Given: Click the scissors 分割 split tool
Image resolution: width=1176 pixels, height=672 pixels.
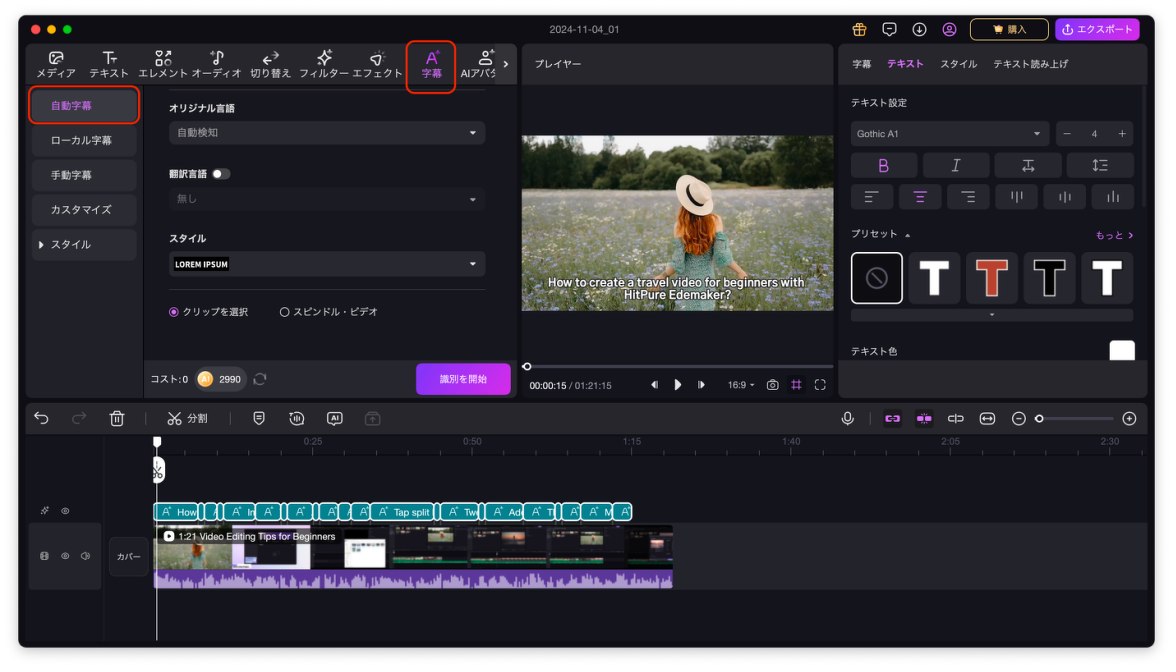Looking at the screenshot, I should point(187,418).
